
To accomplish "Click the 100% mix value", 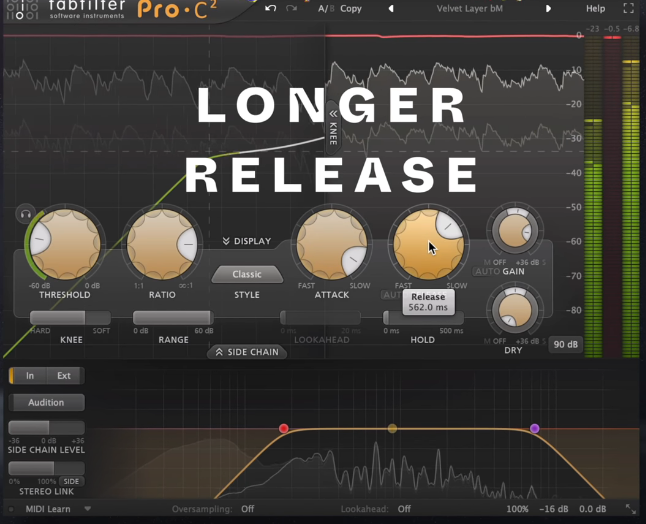I will (517, 509).
